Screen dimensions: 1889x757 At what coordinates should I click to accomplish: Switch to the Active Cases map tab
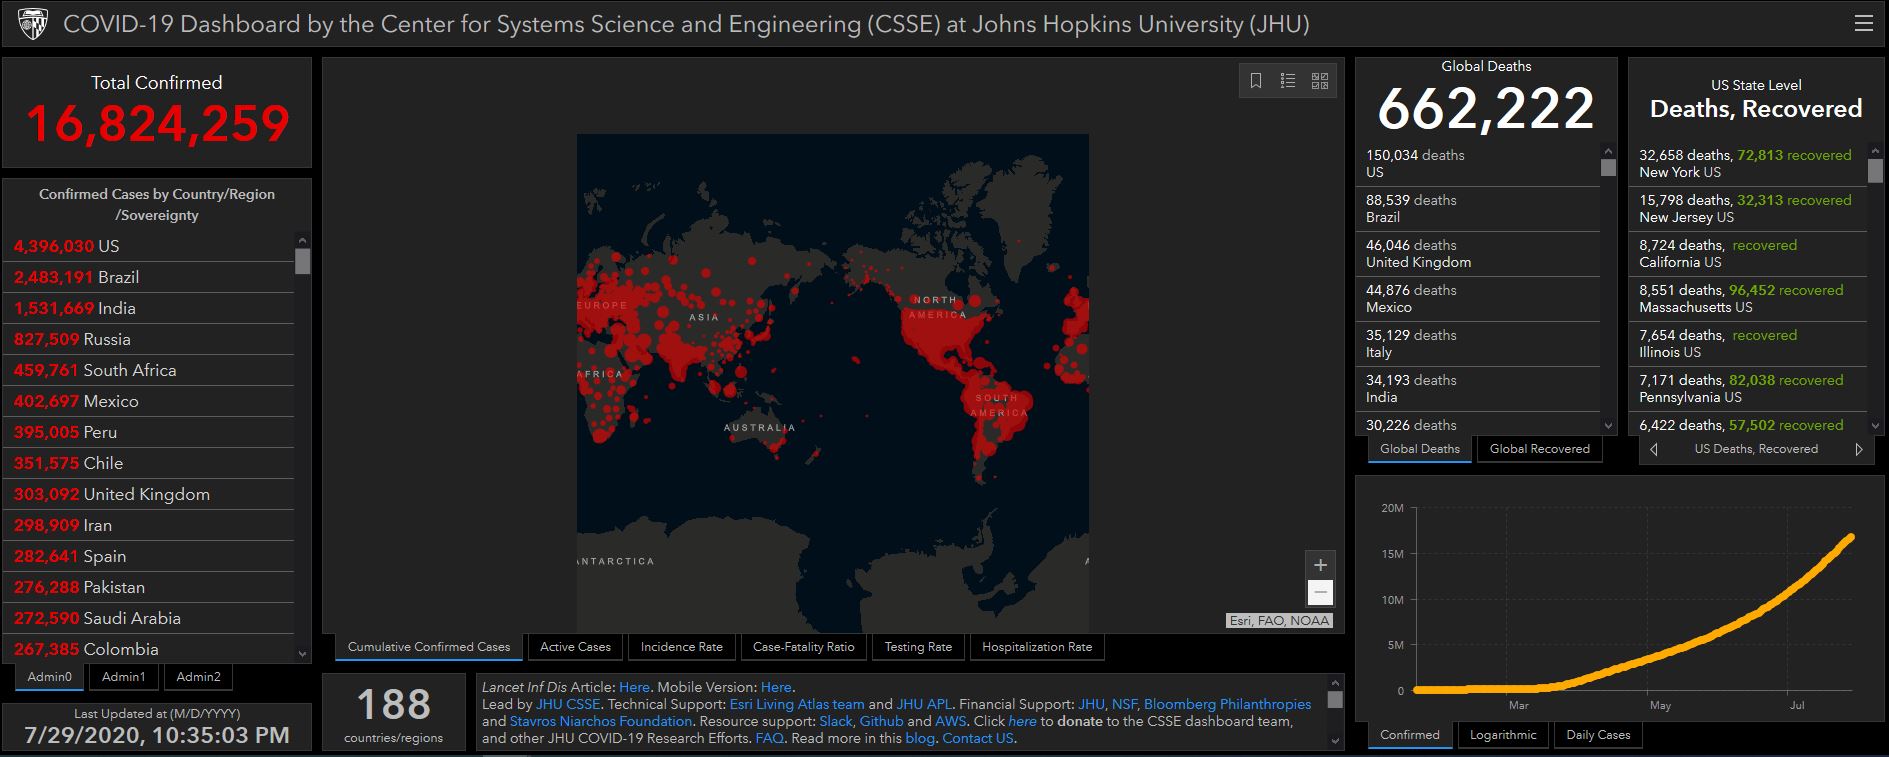[575, 647]
